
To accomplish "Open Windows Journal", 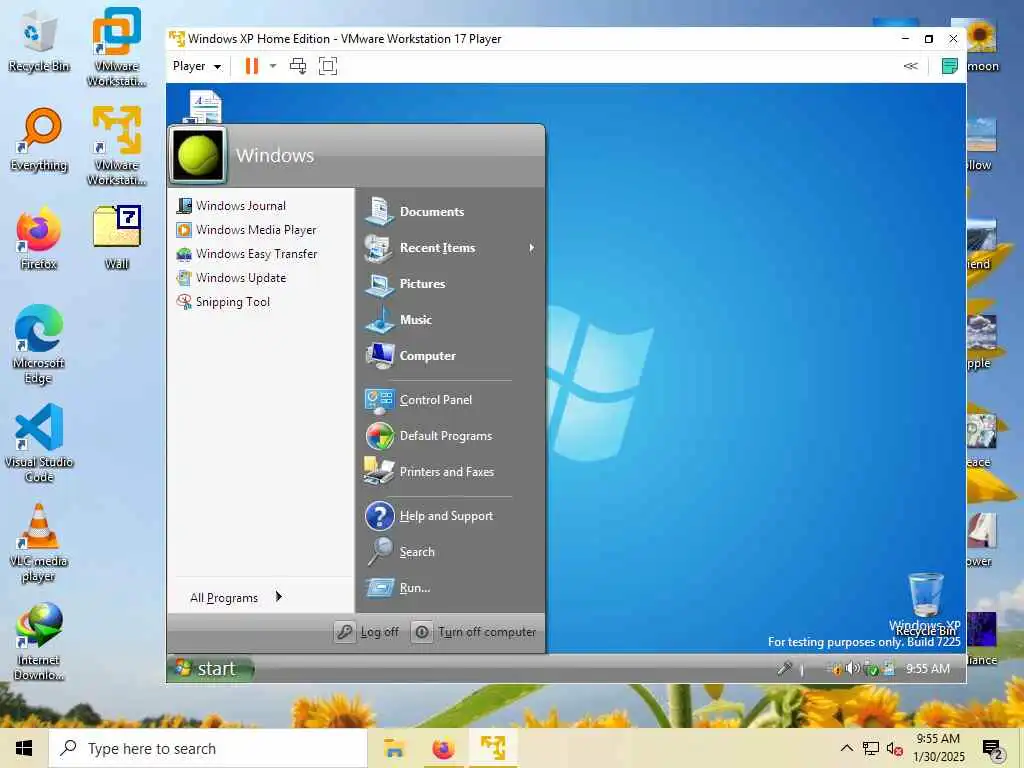I will click(231, 206).
